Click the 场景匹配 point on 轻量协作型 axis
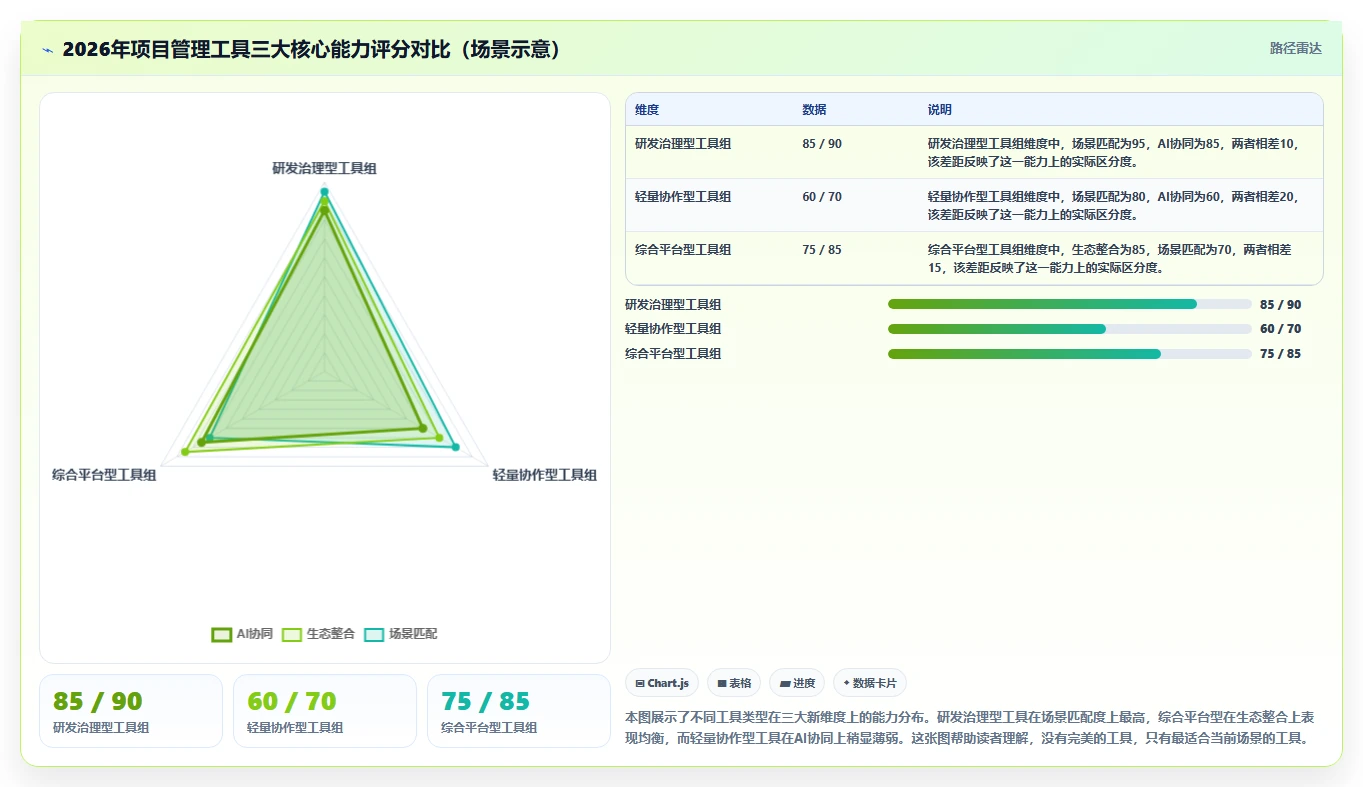 click(x=455, y=447)
